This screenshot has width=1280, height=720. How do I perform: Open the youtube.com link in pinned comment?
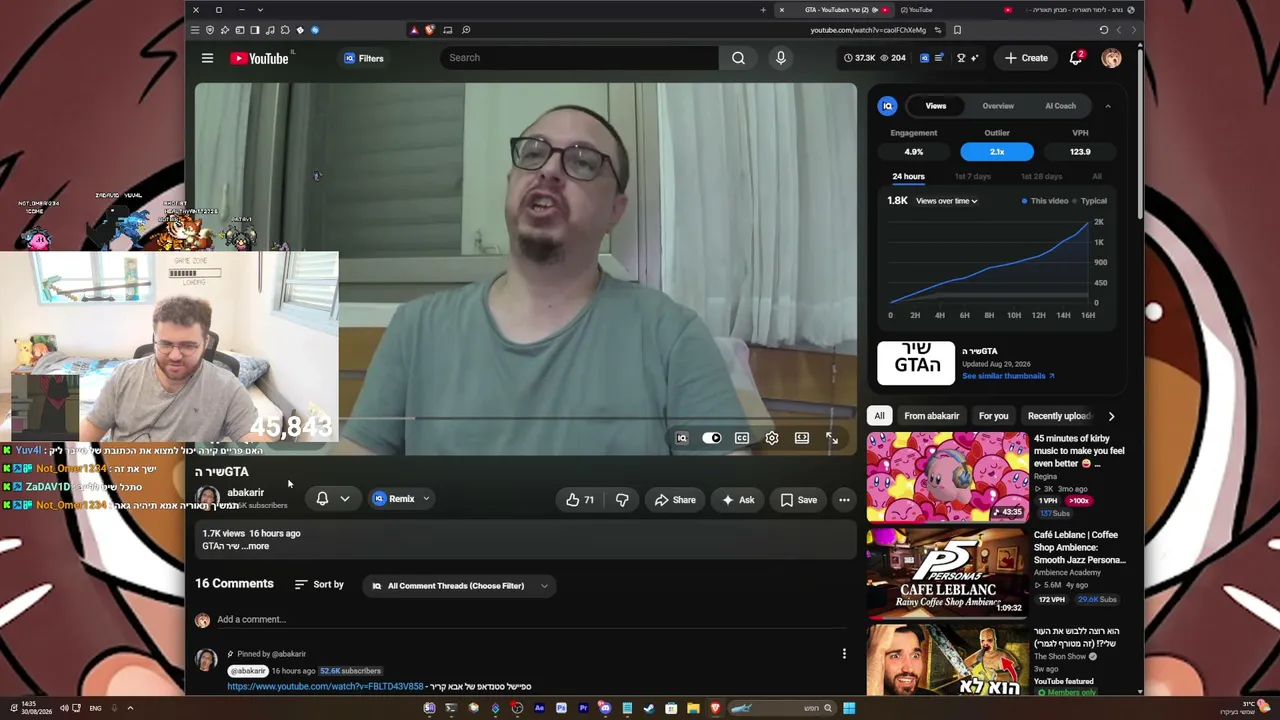(x=325, y=687)
